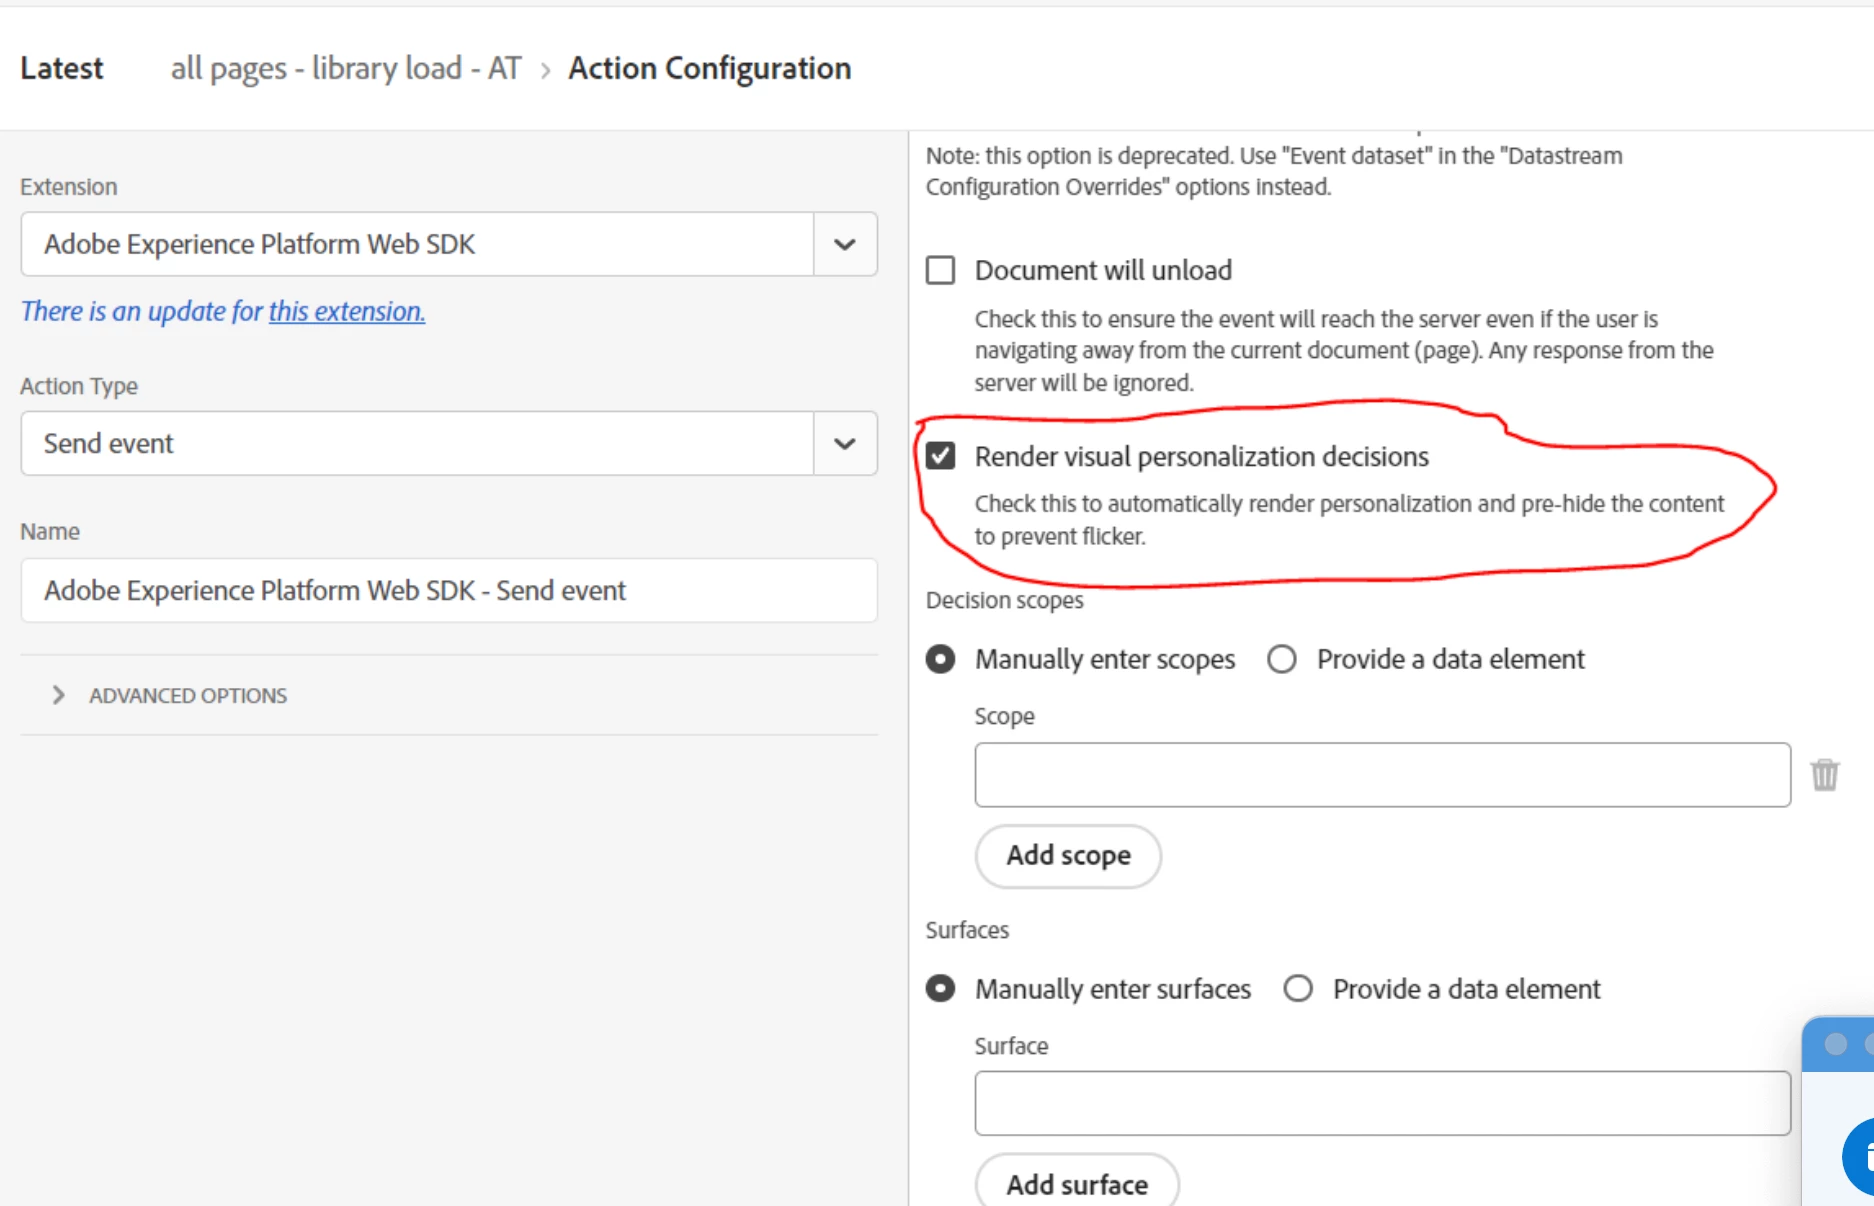Viewport: 1874px width, 1206px height.
Task: Choose Provide a data element for surfaces
Action: [1298, 989]
